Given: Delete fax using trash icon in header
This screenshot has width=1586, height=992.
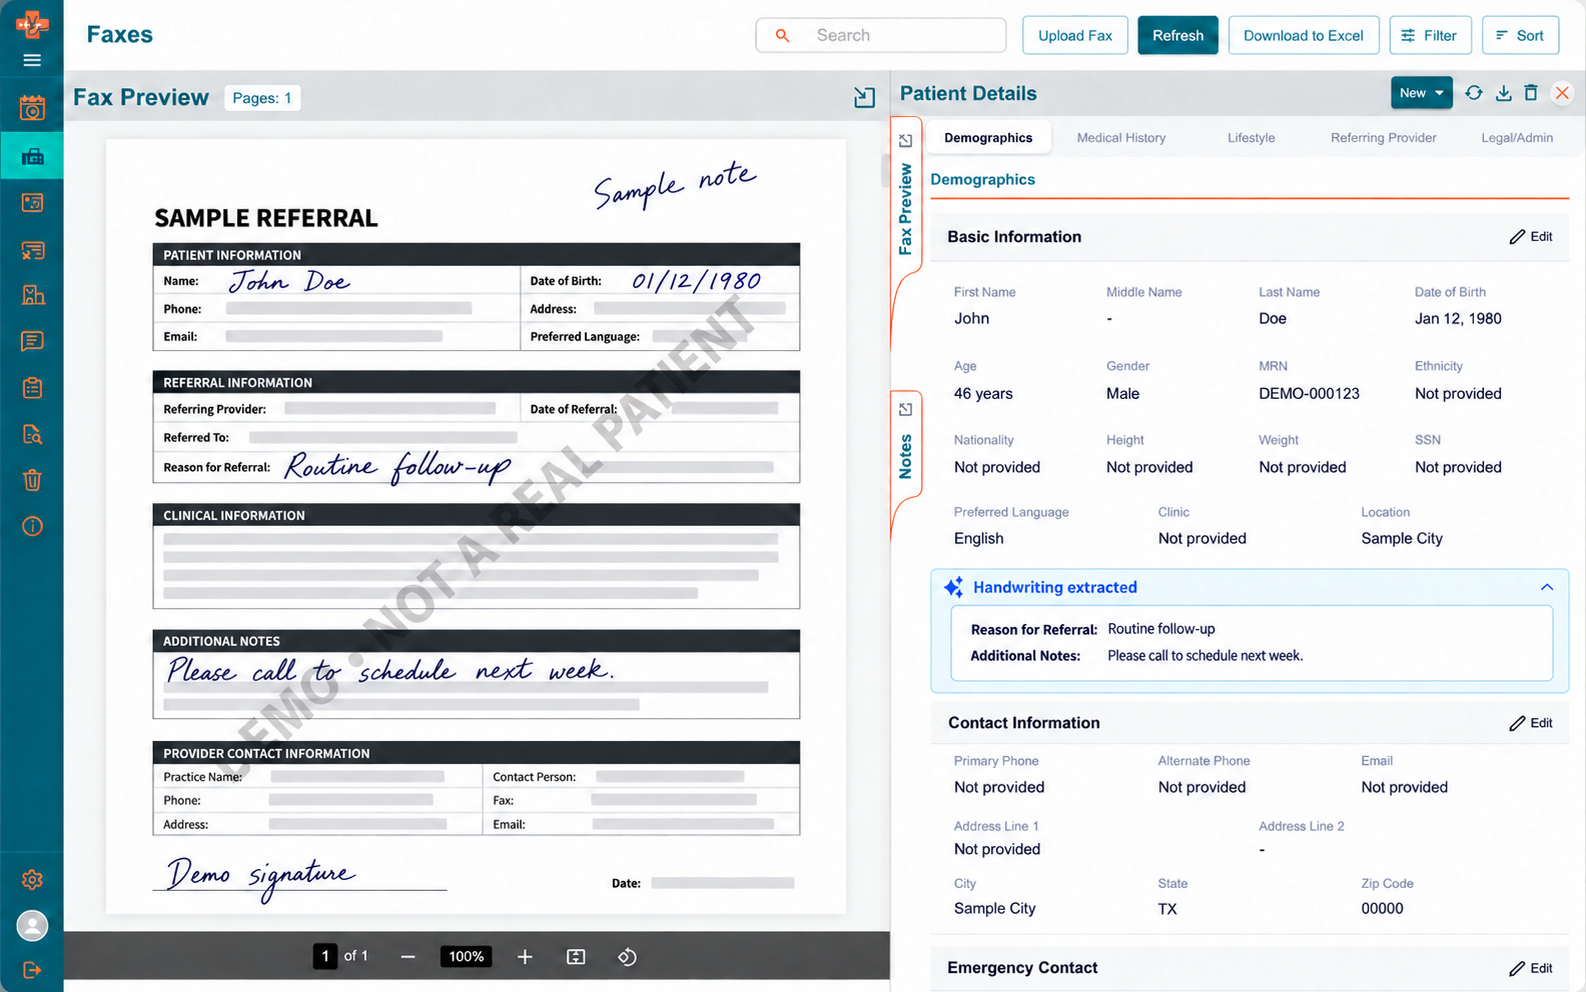Looking at the screenshot, I should [x=1531, y=93].
